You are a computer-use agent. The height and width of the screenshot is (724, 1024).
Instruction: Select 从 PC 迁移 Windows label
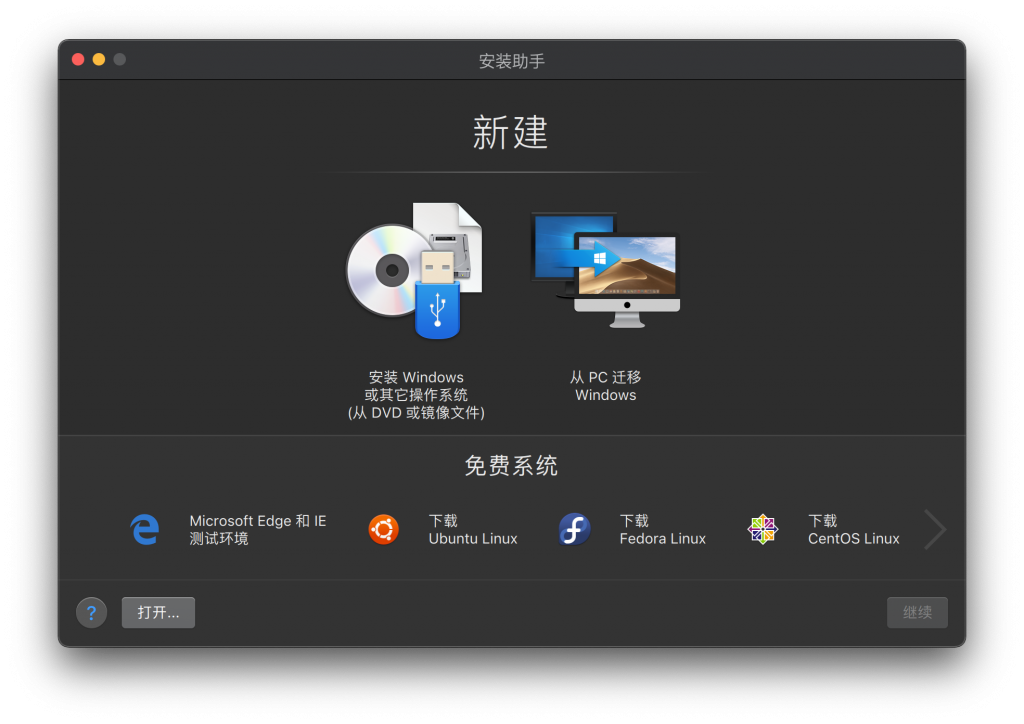pos(605,386)
